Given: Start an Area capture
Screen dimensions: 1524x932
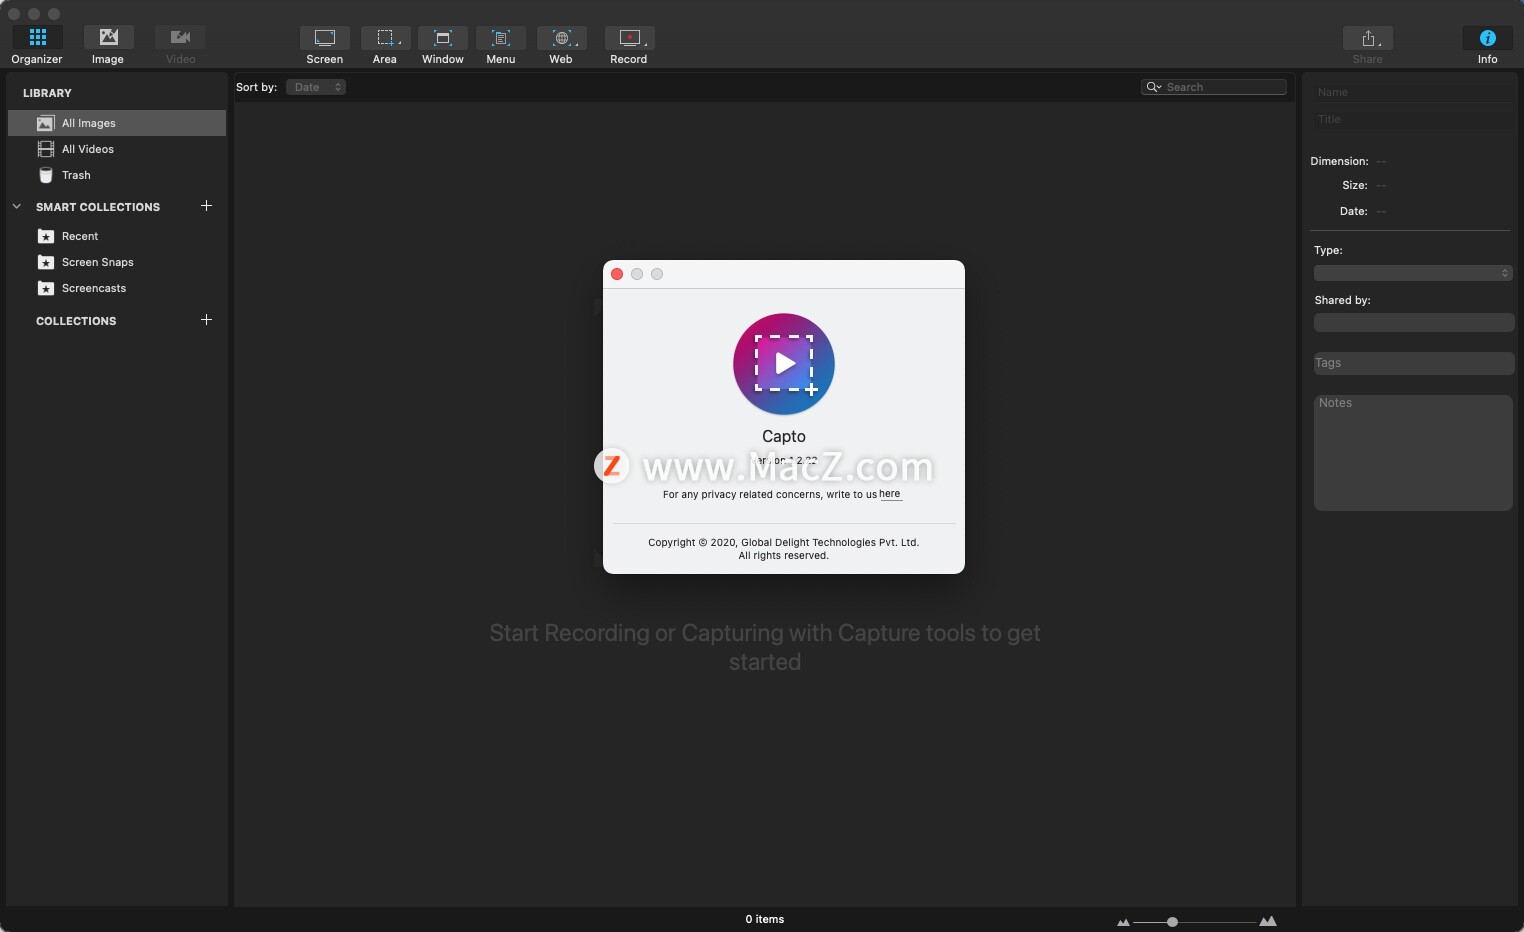Looking at the screenshot, I should tap(385, 45).
